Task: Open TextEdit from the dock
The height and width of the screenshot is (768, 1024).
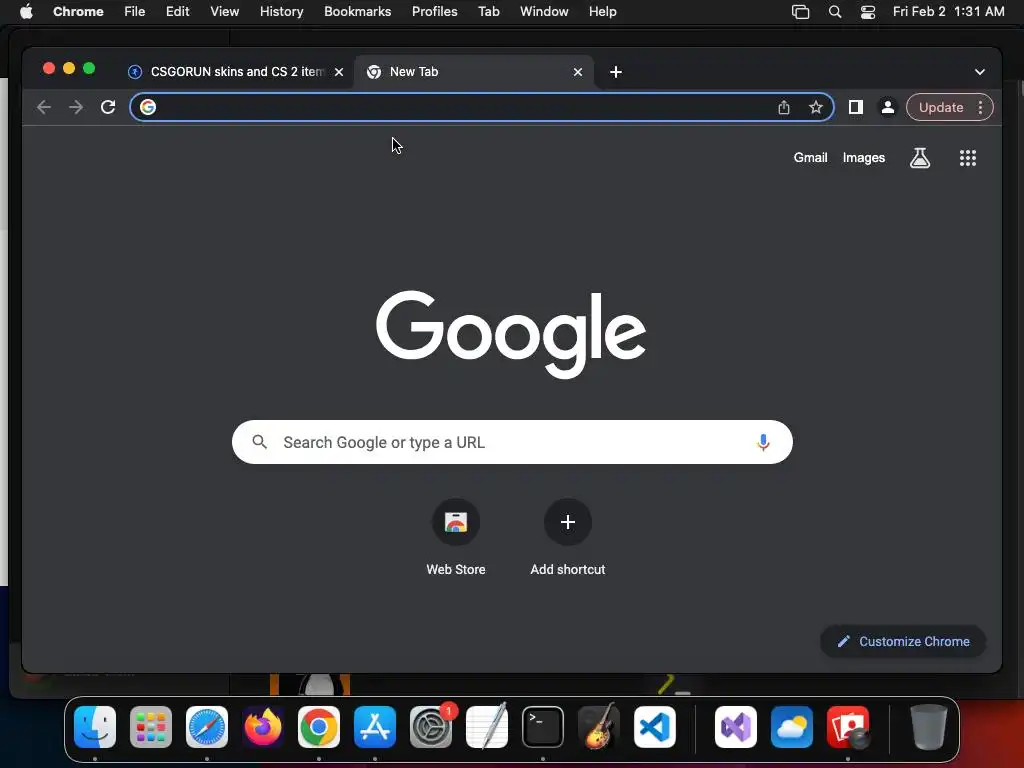Action: coord(487,727)
